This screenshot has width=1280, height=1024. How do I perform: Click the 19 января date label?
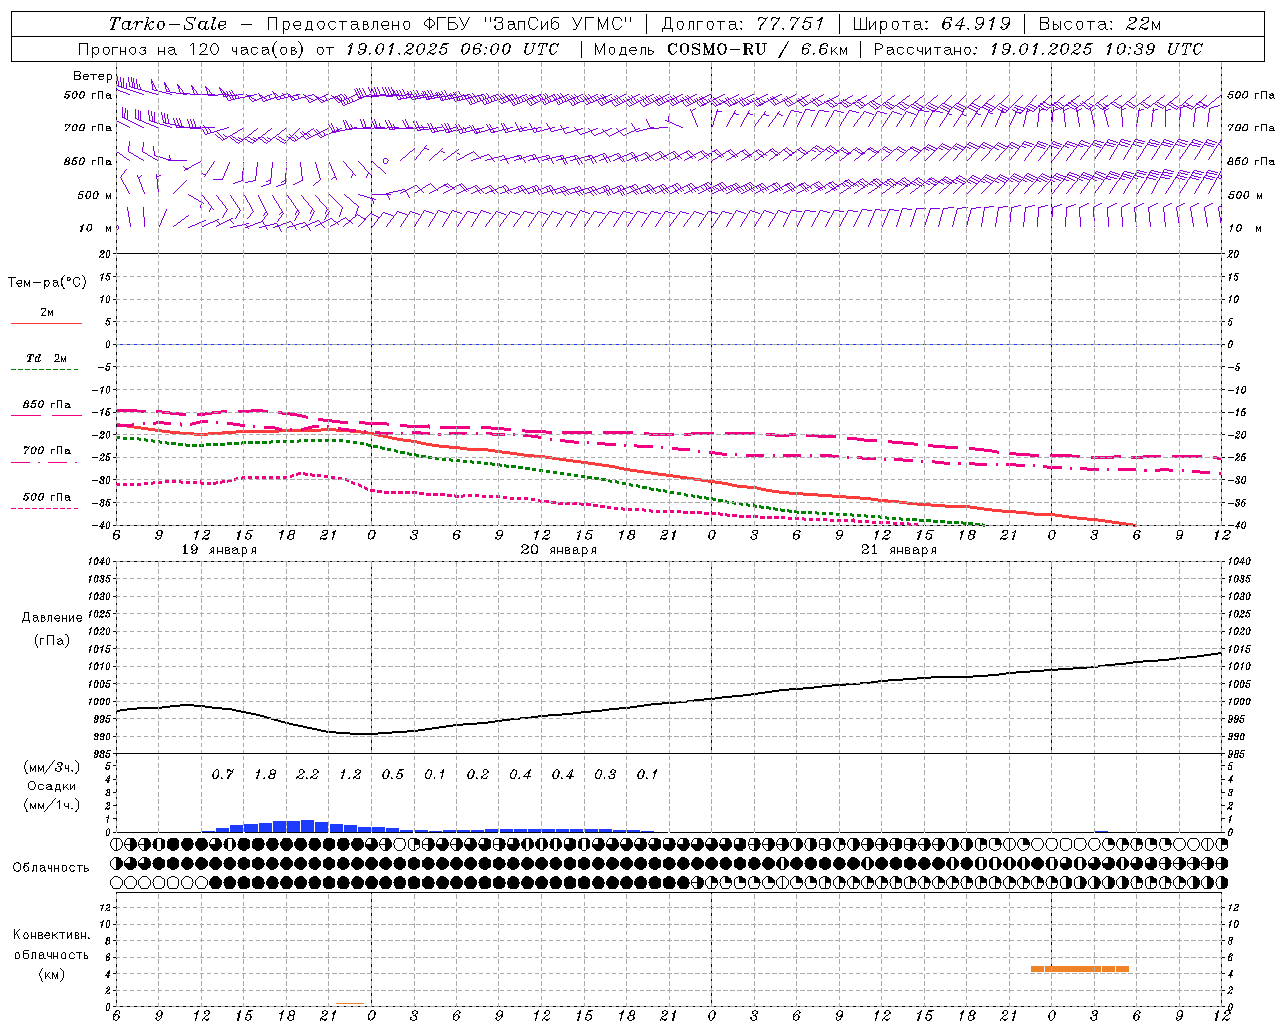[219, 550]
